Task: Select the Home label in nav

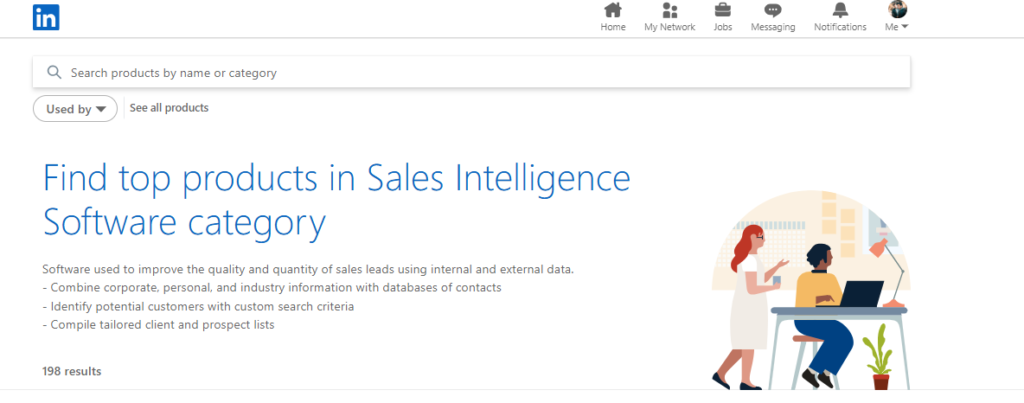Action: point(613,27)
